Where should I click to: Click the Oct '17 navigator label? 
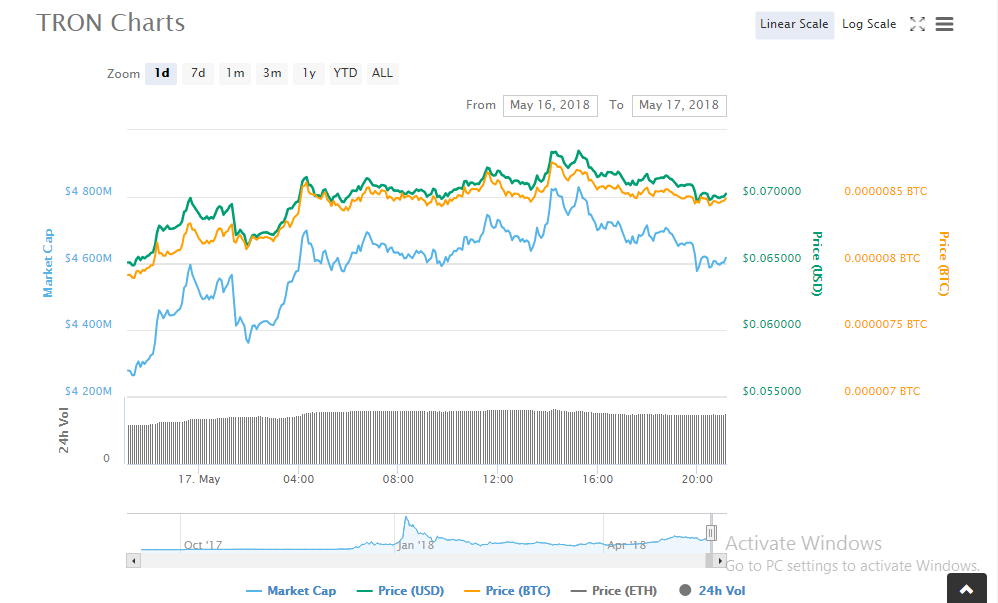(203, 546)
